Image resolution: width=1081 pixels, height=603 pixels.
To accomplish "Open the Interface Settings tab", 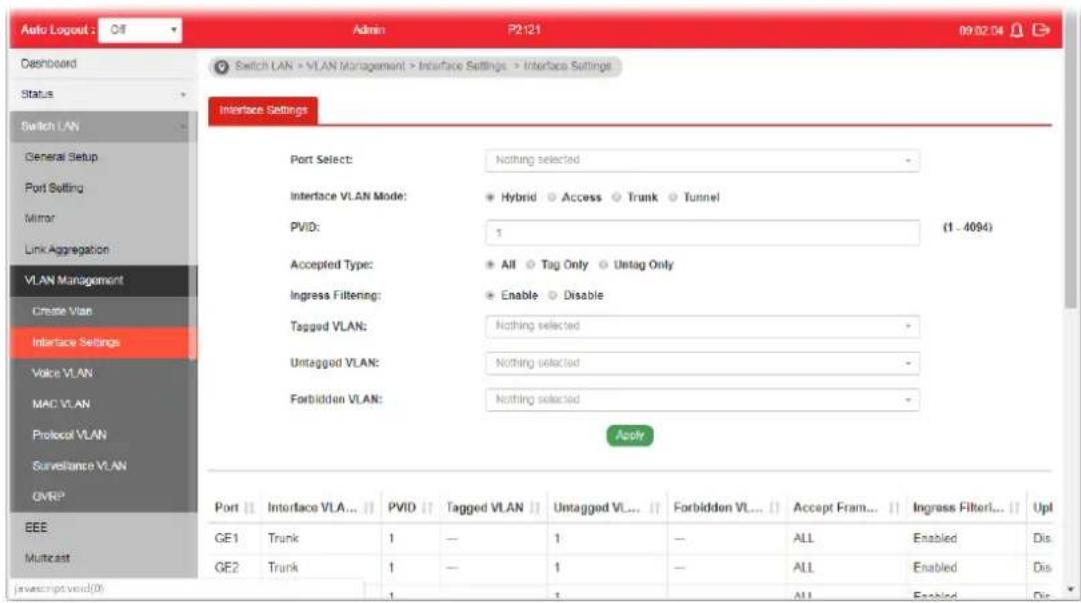I will pos(263,110).
